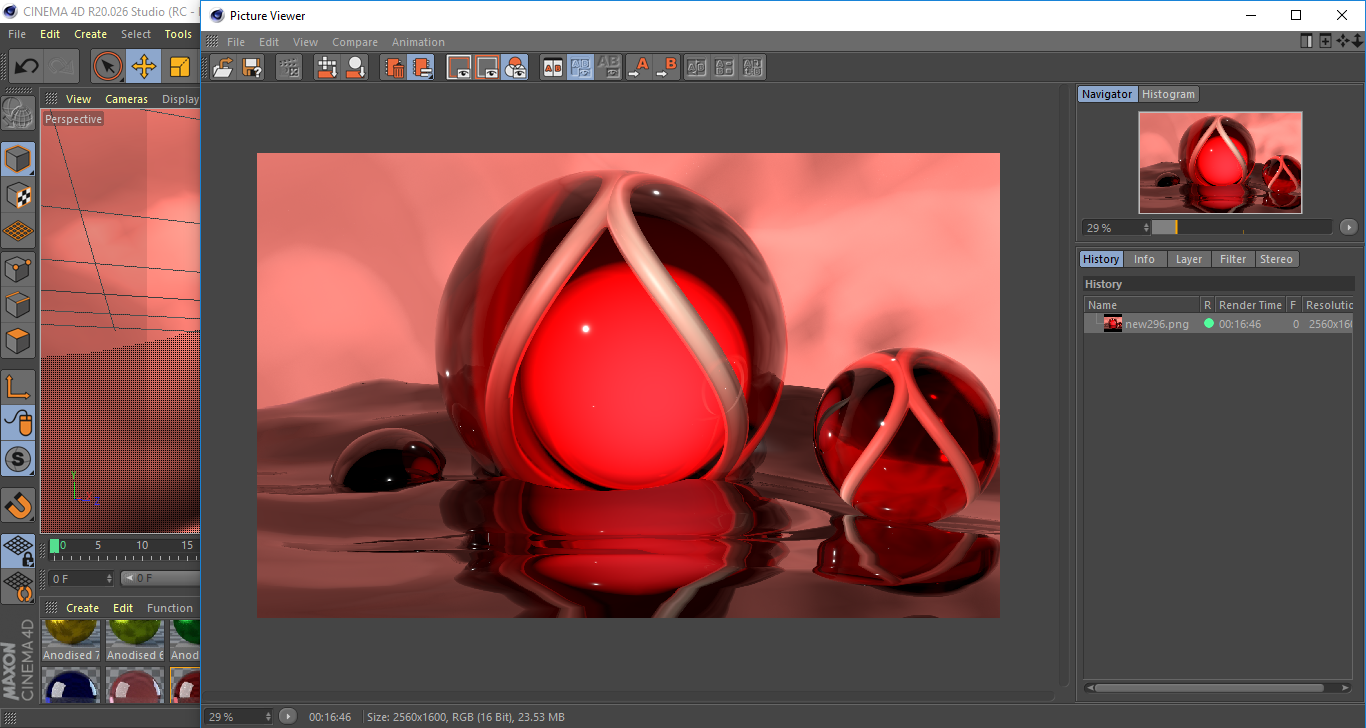Toggle the first display-mode eye icon

click(x=459, y=67)
